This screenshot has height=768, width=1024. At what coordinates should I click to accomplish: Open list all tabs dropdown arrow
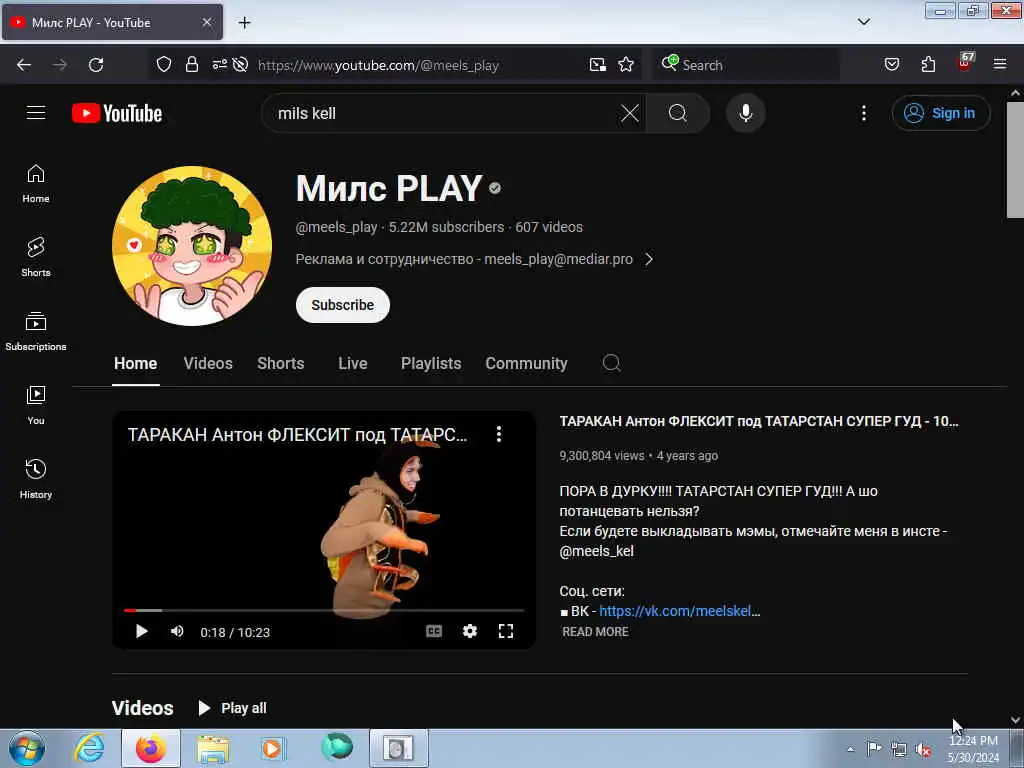(x=863, y=22)
